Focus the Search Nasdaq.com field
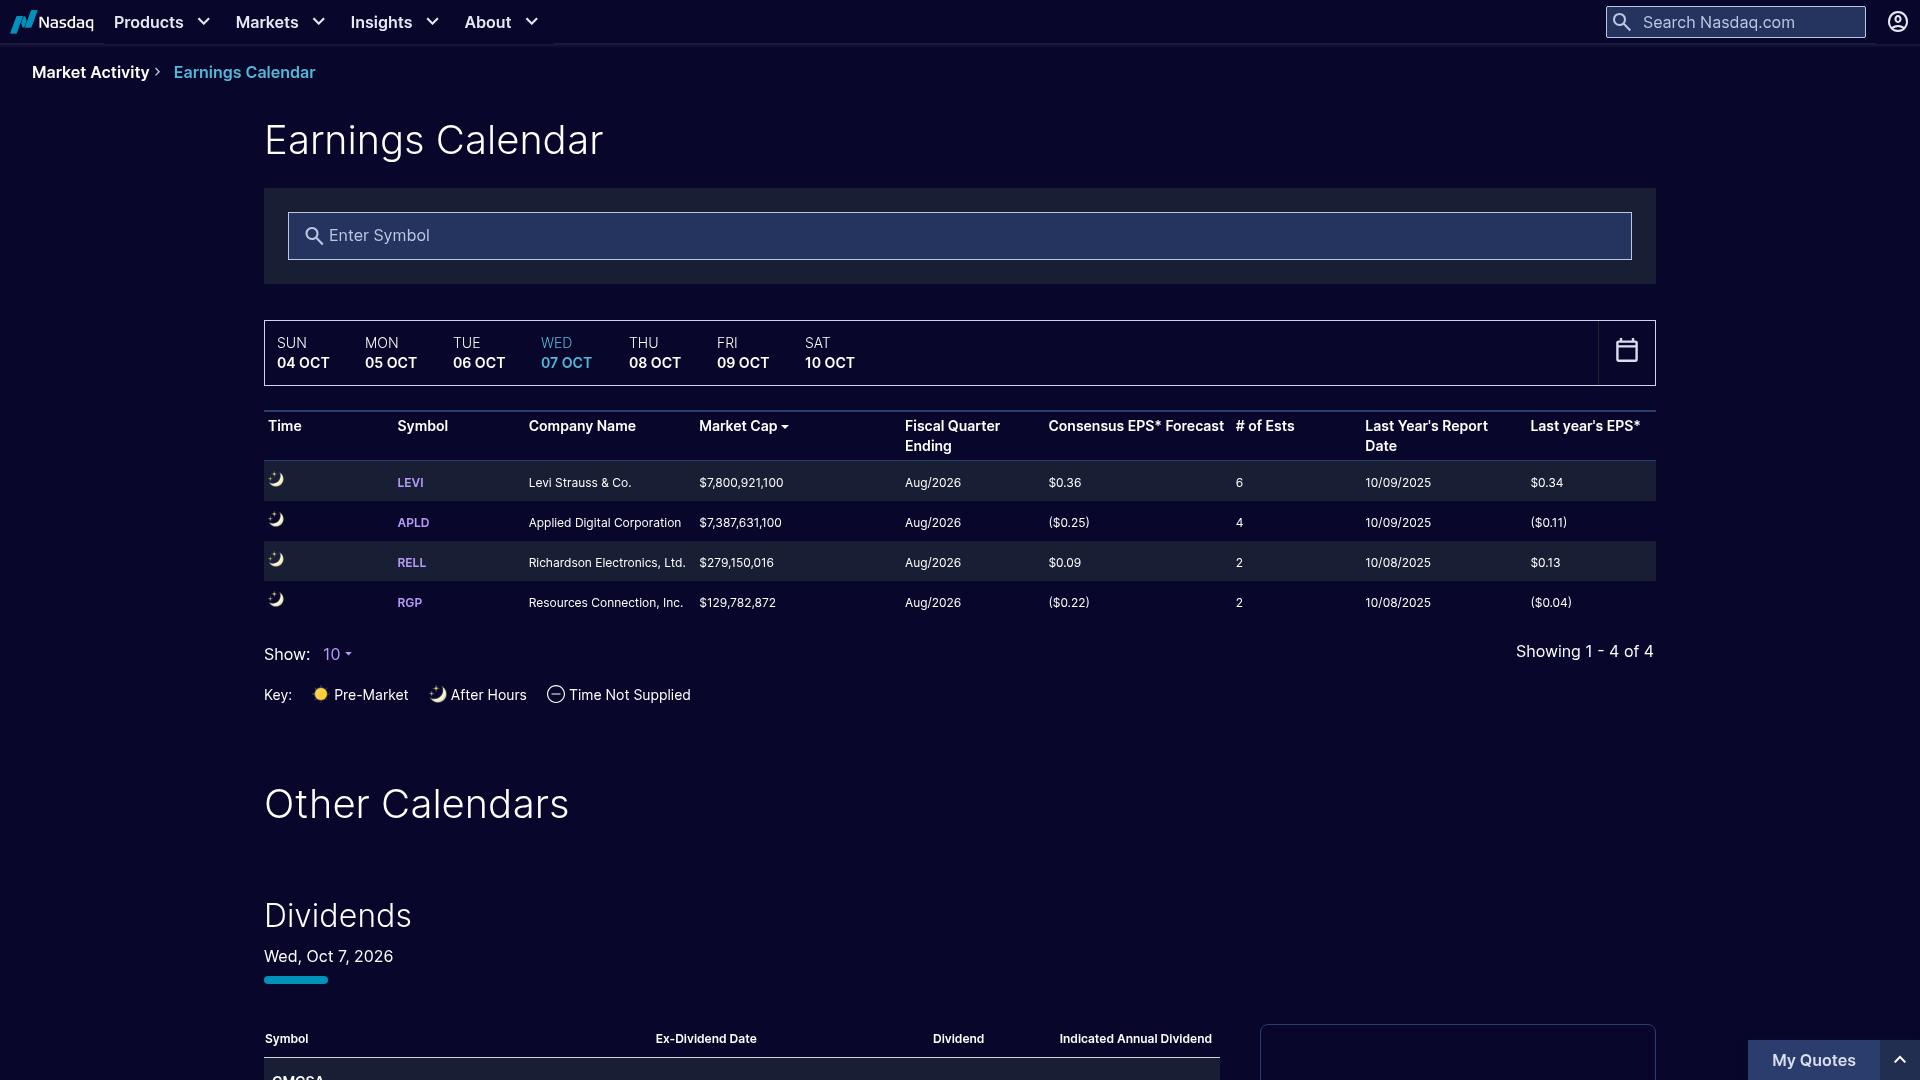Viewport: 1920px width, 1080px height. coord(1735,22)
